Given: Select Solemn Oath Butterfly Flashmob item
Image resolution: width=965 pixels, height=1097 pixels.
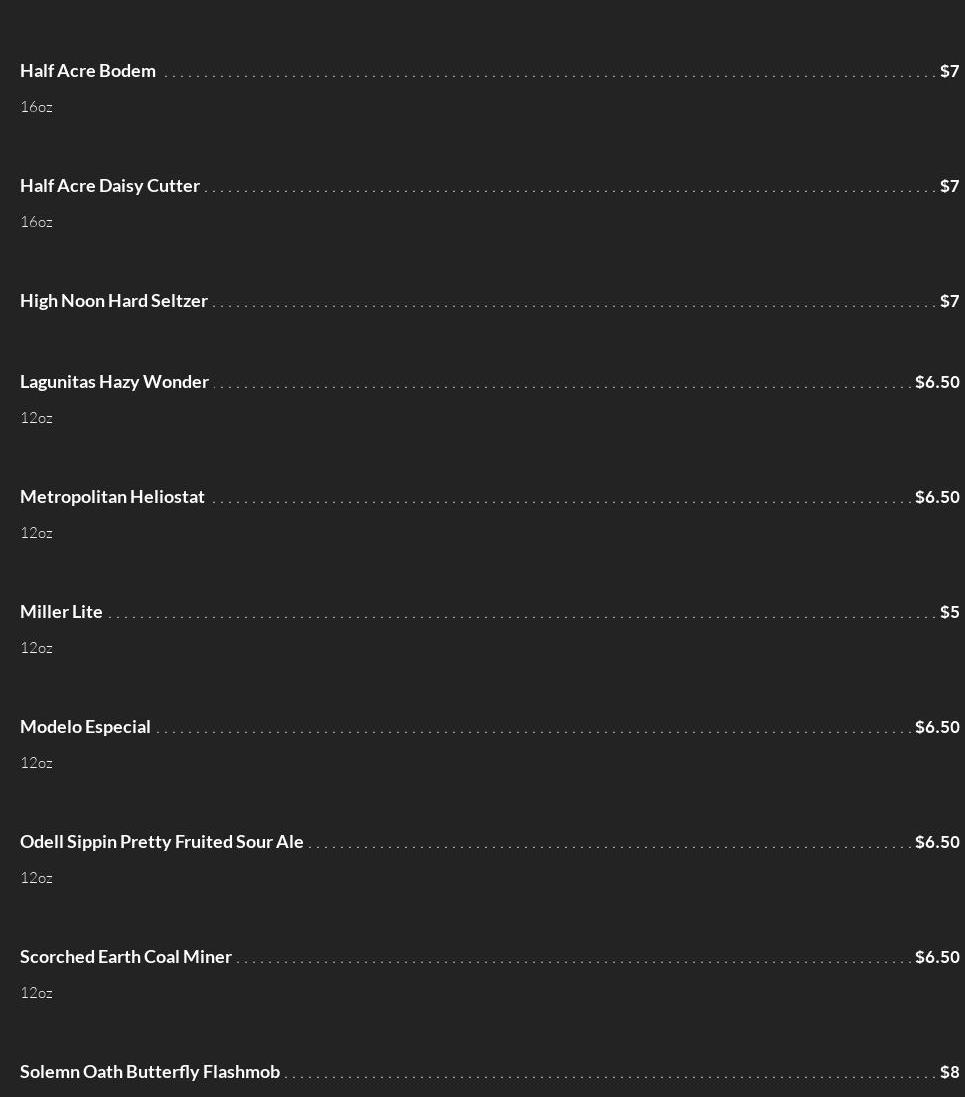Looking at the screenshot, I should click(150, 1072).
